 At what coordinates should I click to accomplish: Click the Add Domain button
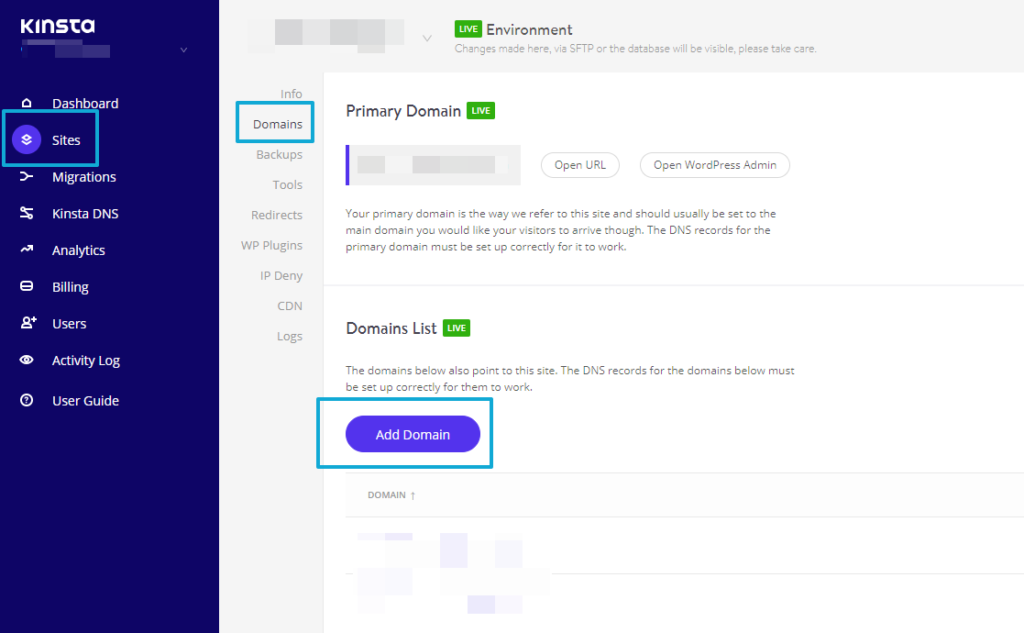point(412,434)
